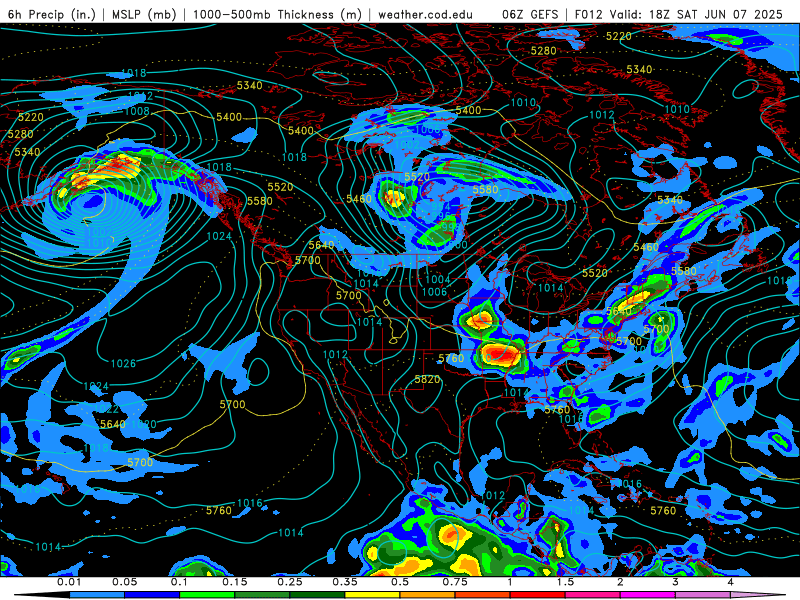The image size is (800, 600).
Task: Click the light blue 0.01 precipitation legend swatch
Action: click(97, 595)
